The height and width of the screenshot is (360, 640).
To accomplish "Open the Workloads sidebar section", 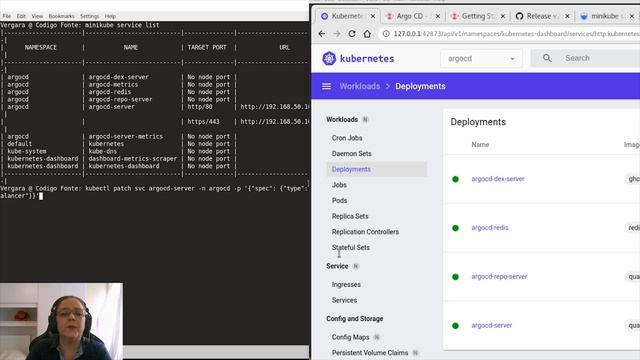I will pos(342,120).
